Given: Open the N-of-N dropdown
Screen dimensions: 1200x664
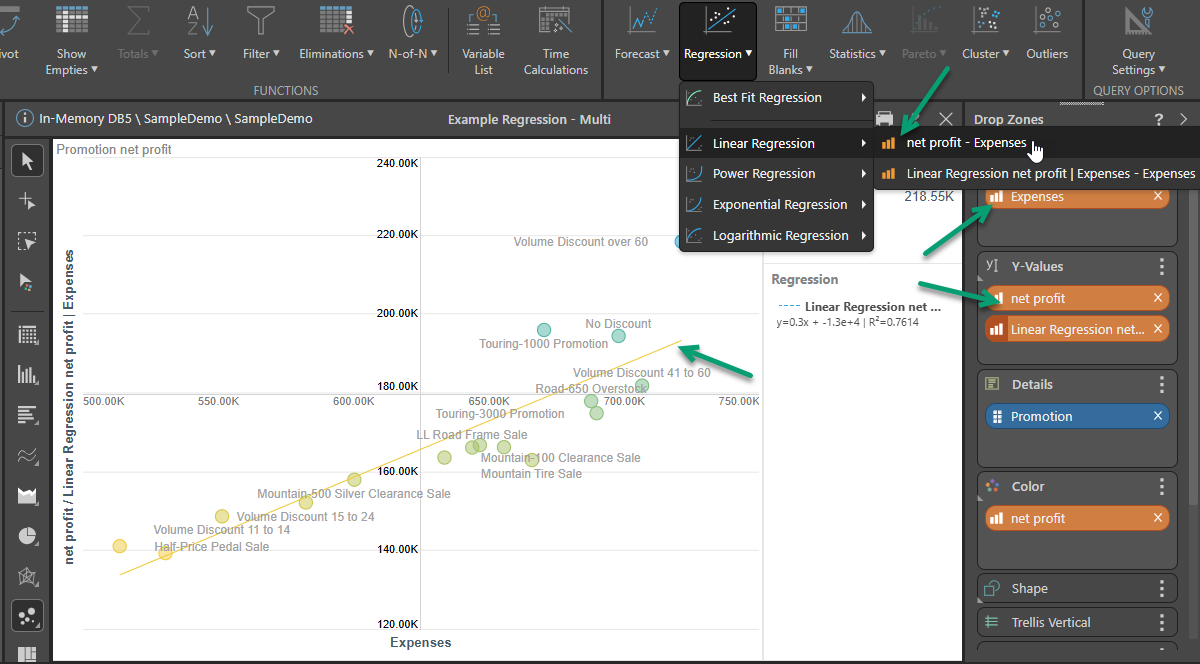Looking at the screenshot, I should (413, 34).
